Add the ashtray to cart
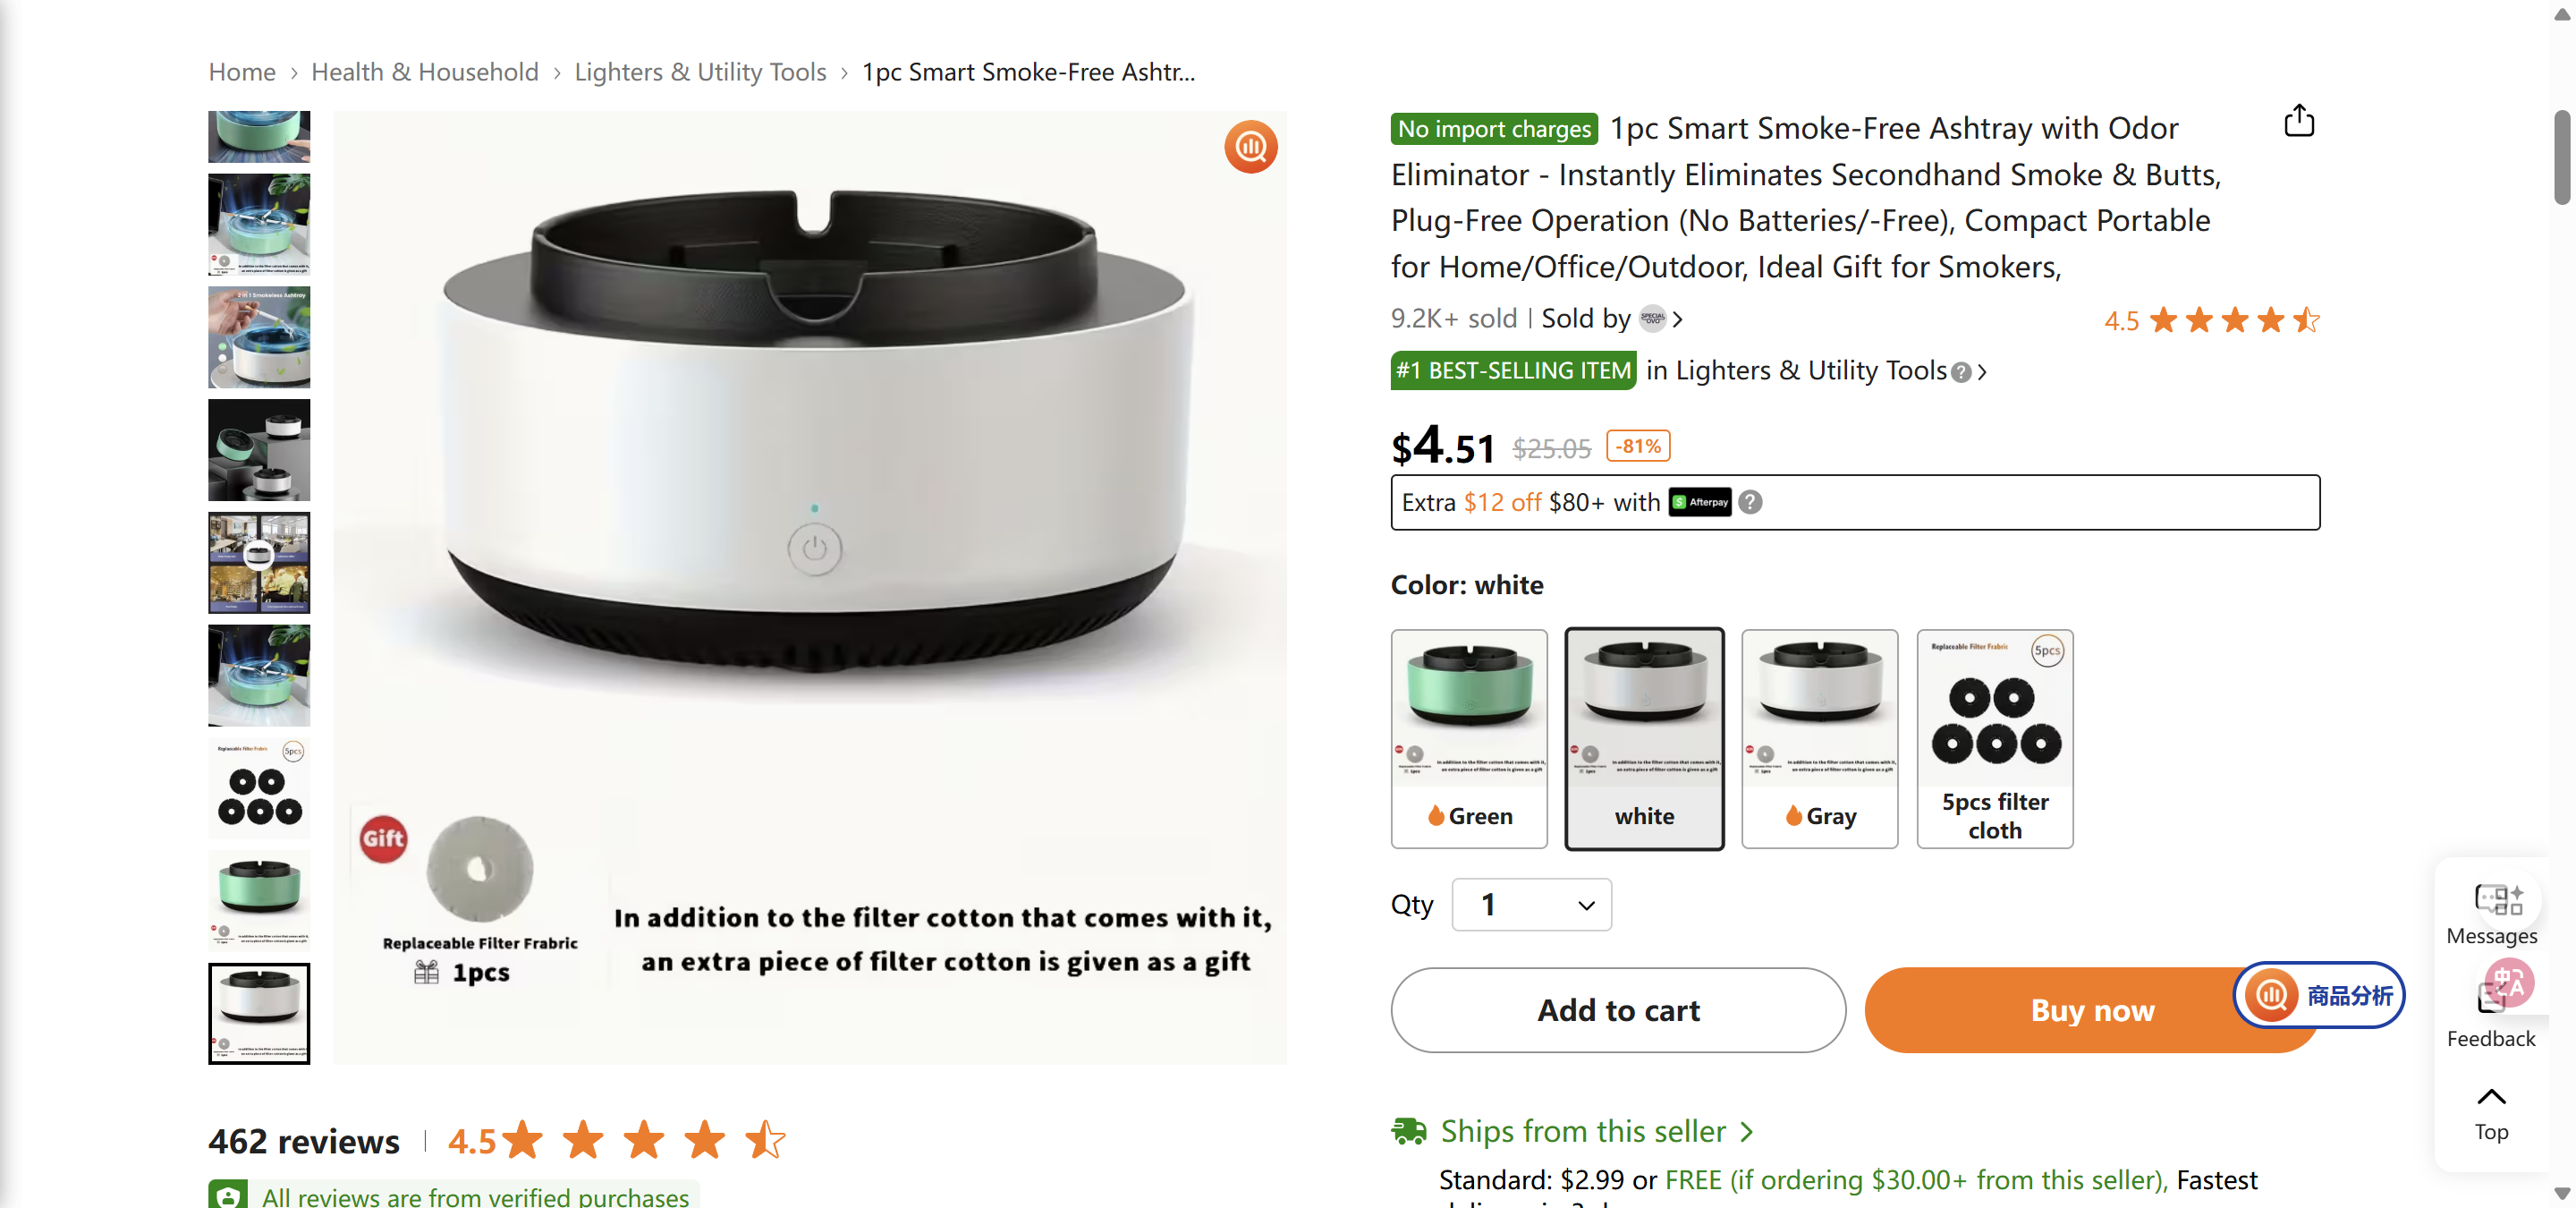Screen dimensions: 2576x1208 point(1617,1010)
